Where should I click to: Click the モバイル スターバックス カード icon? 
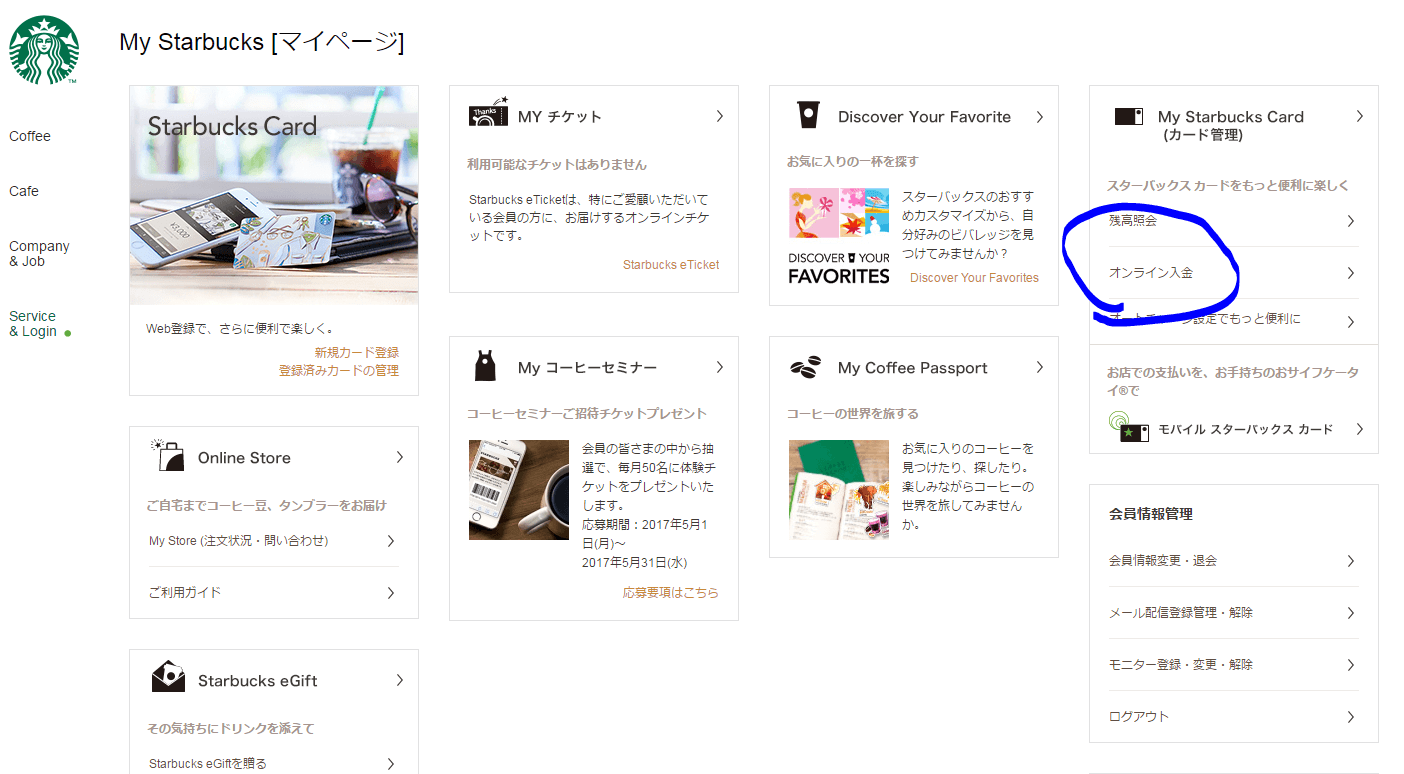tap(1128, 427)
